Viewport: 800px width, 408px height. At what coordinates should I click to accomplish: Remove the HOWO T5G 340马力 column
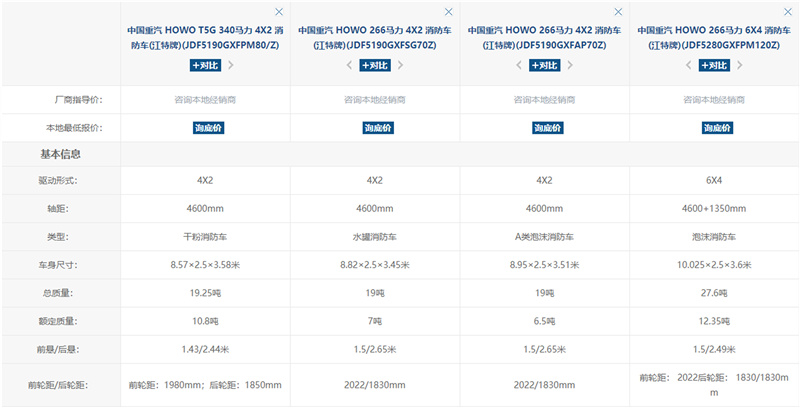point(279,11)
